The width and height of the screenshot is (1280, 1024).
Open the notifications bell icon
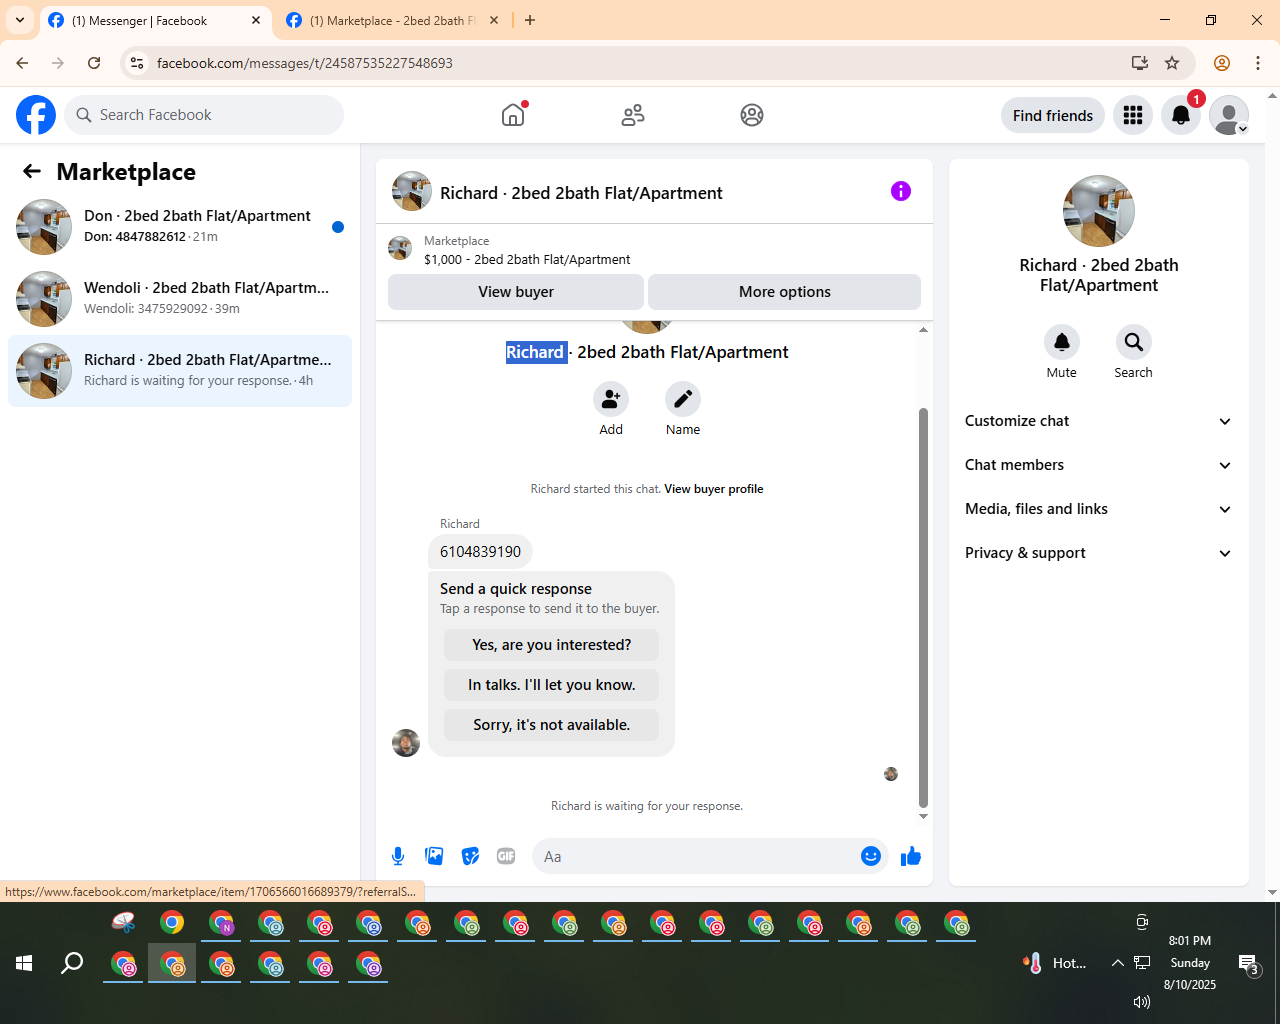1181,115
